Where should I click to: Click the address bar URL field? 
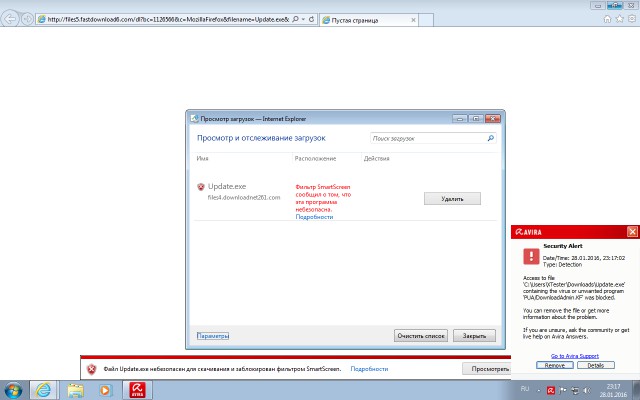coord(168,19)
